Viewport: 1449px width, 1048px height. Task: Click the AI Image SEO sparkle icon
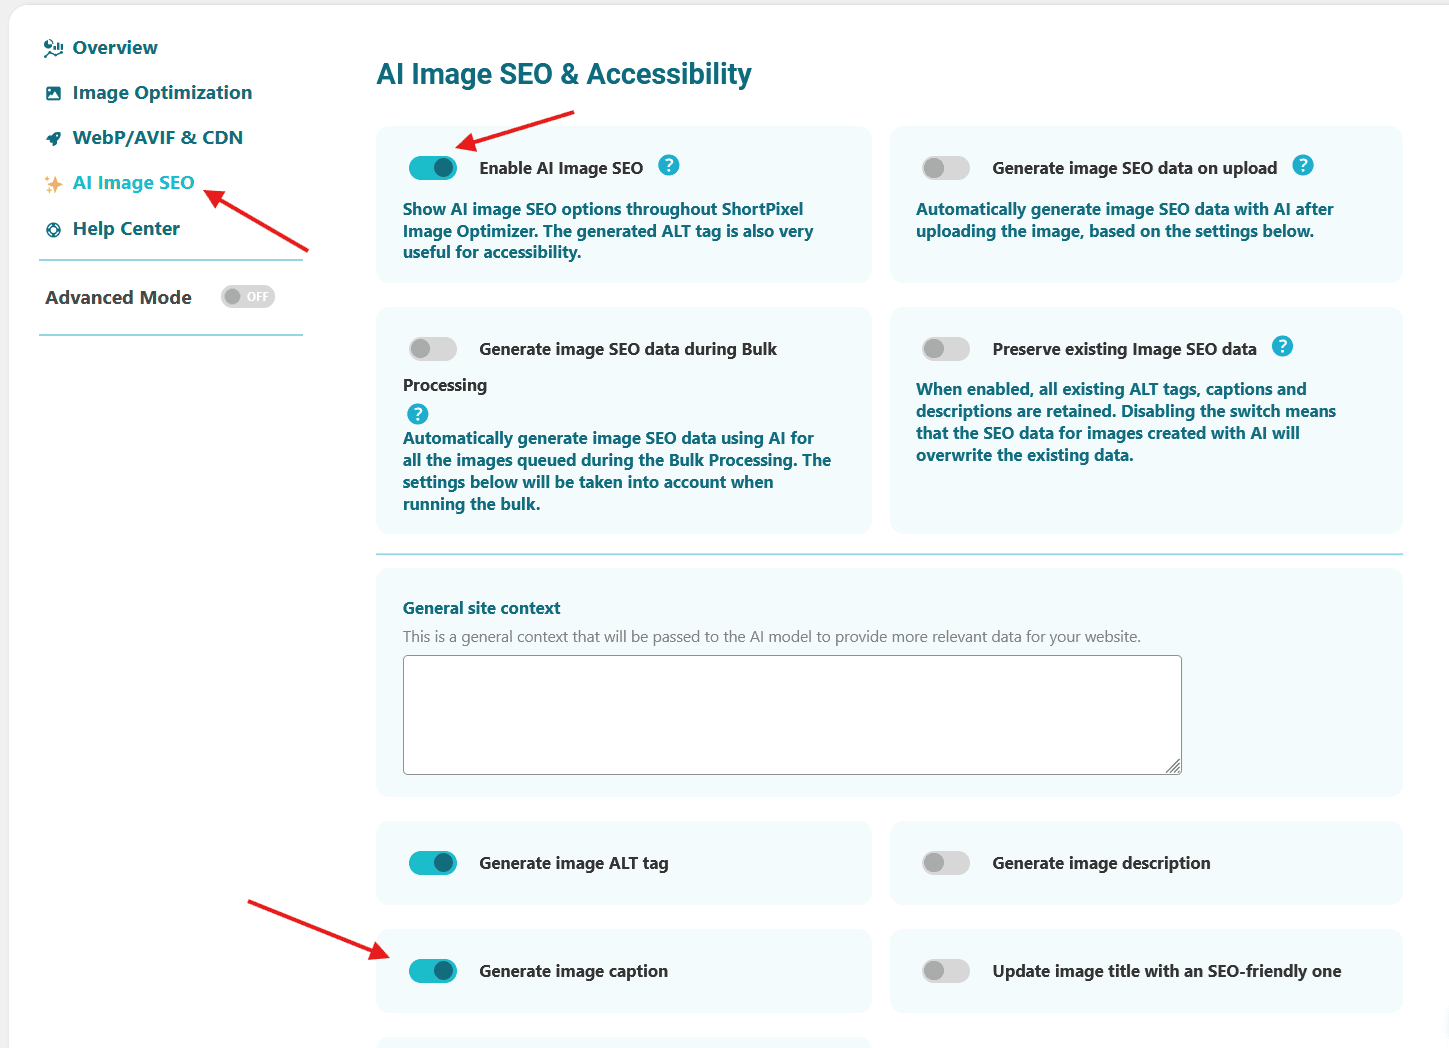(54, 184)
